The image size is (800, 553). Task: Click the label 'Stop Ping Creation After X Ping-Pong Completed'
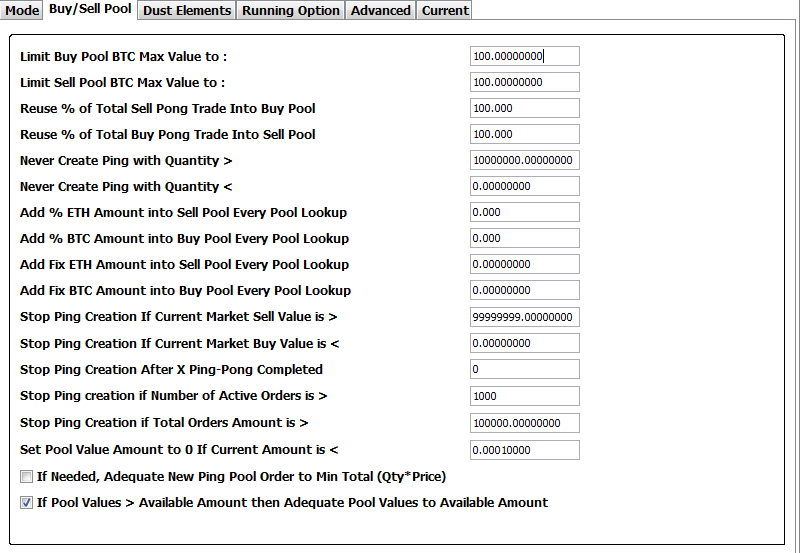(x=171, y=369)
